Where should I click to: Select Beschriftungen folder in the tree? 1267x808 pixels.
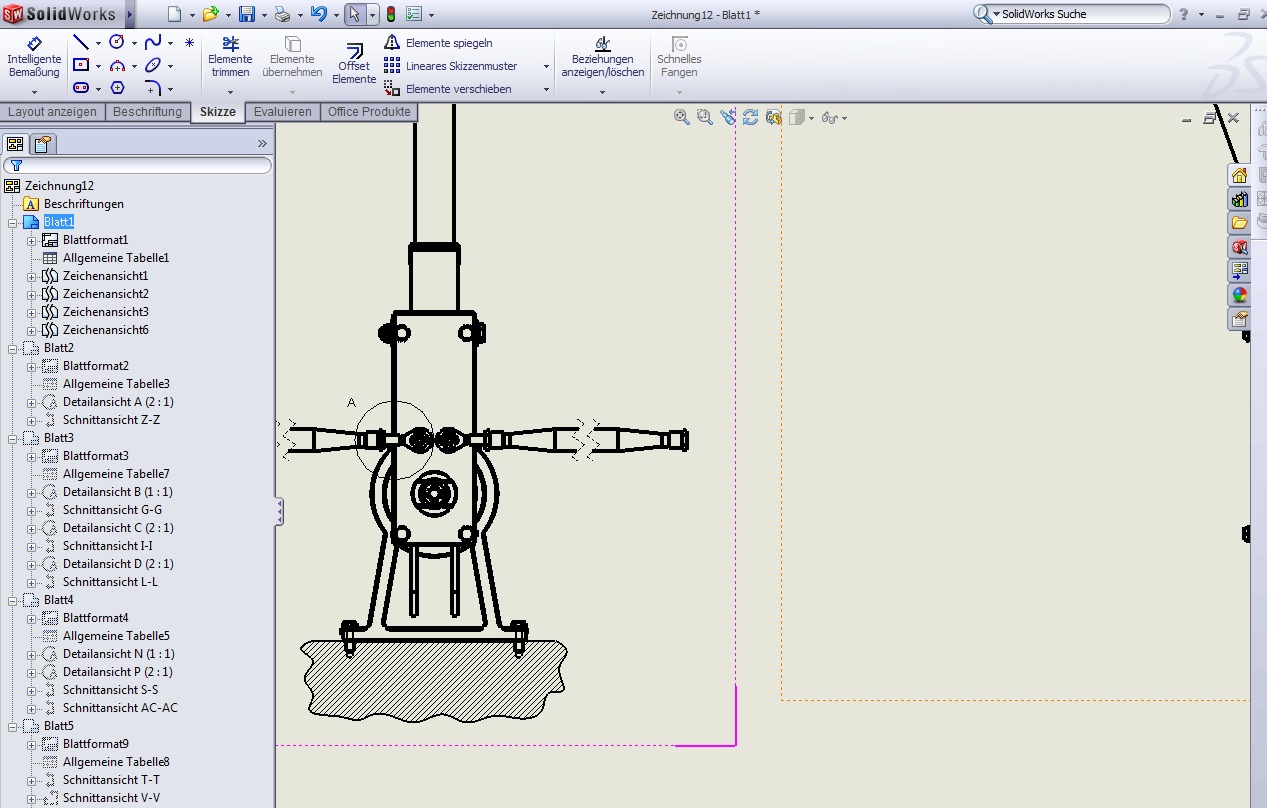[x=84, y=204]
